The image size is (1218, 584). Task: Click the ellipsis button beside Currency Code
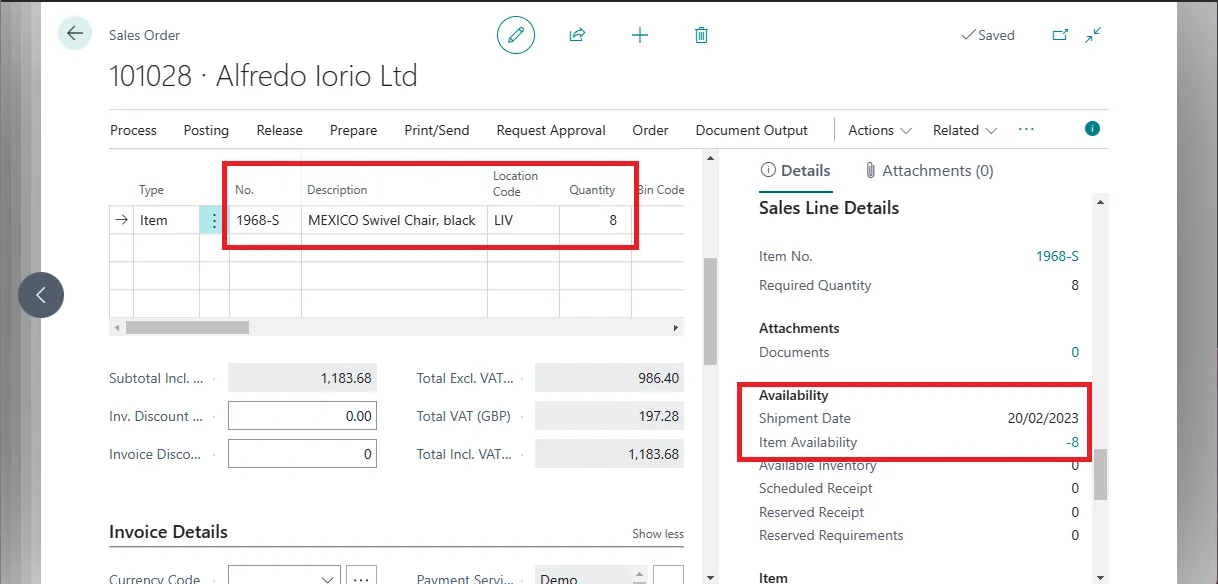click(x=361, y=576)
